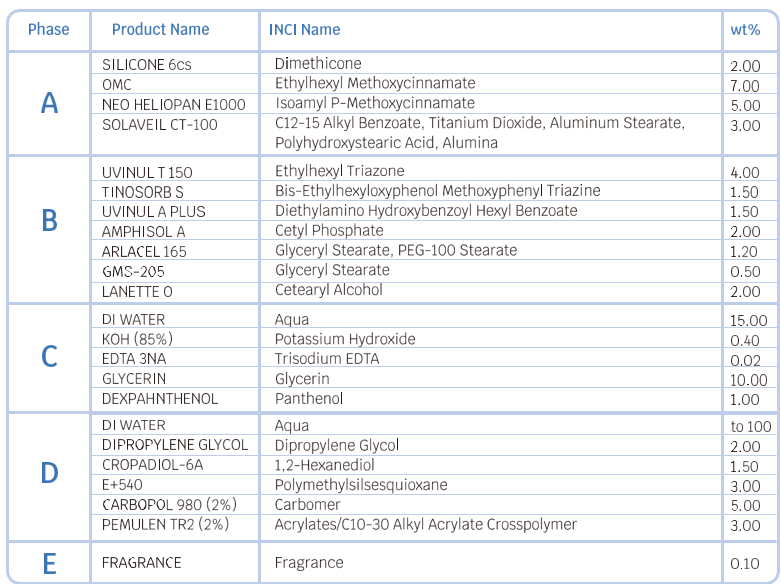This screenshot has width=781, height=584.
Task: Click wt% value 15.00 for DI WATER
Action: pyautogui.click(x=749, y=320)
